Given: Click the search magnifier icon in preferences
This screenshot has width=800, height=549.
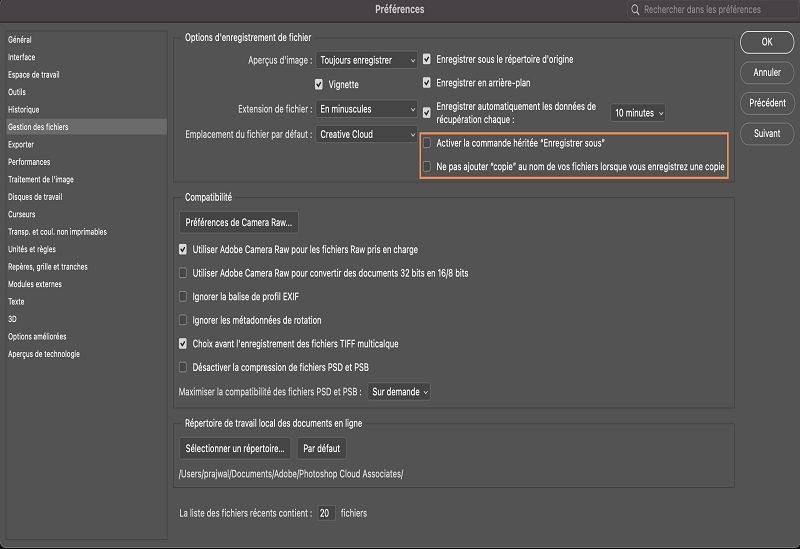Looking at the screenshot, I should pos(635,10).
